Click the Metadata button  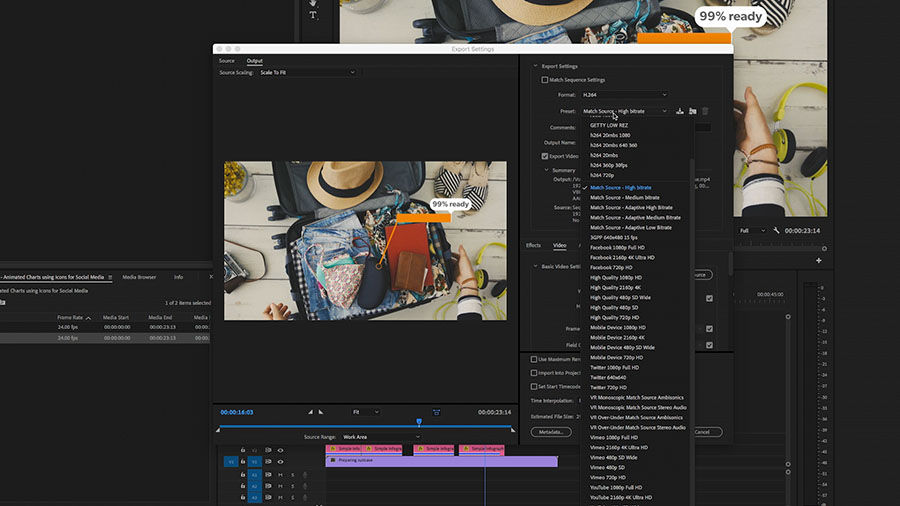pos(552,432)
